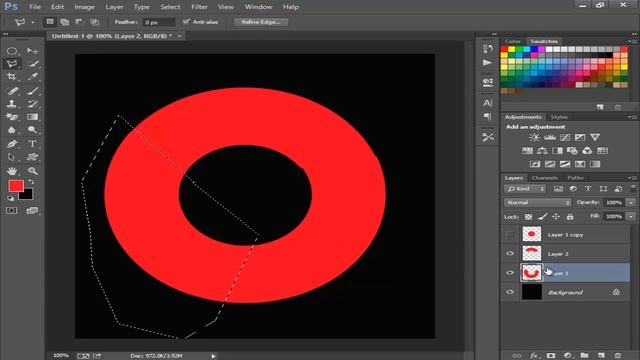The image size is (640, 360).
Task: Select the Quick Selection tool
Action: [x=33, y=64]
